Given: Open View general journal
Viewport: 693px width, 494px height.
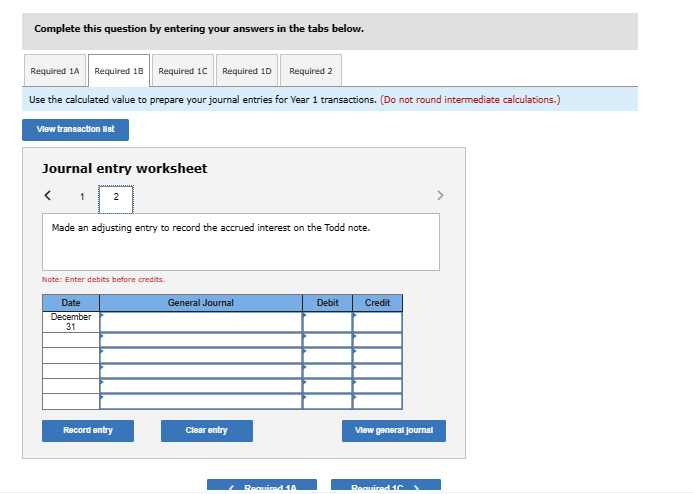Looking at the screenshot, I should click(394, 430).
